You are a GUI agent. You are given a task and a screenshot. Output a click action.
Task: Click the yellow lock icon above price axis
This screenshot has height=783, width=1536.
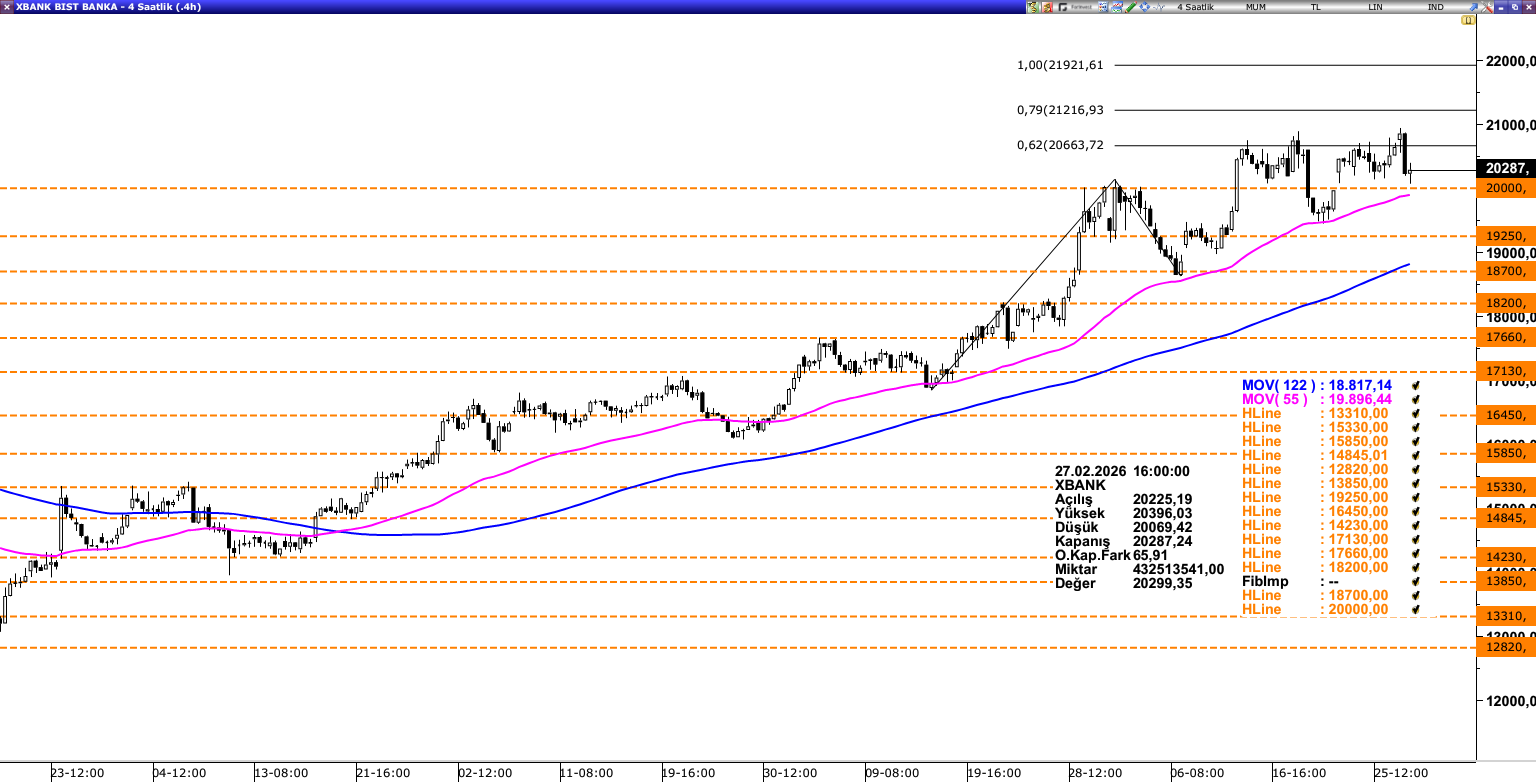[1467, 19]
